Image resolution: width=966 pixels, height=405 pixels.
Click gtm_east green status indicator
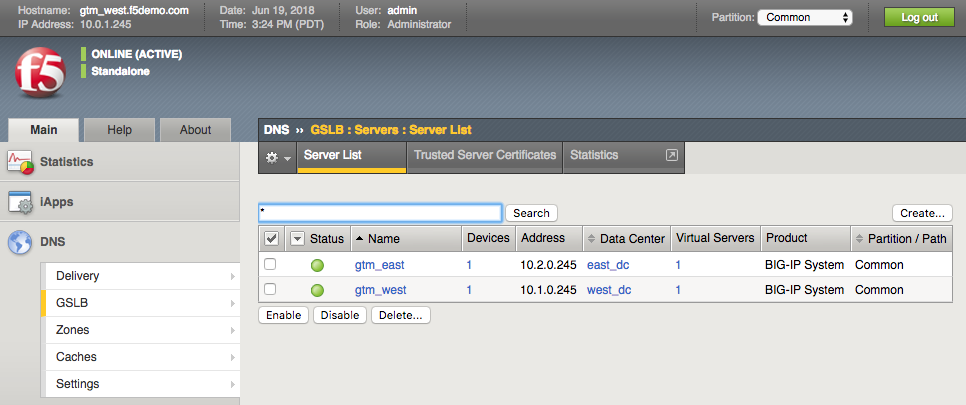[x=317, y=266]
